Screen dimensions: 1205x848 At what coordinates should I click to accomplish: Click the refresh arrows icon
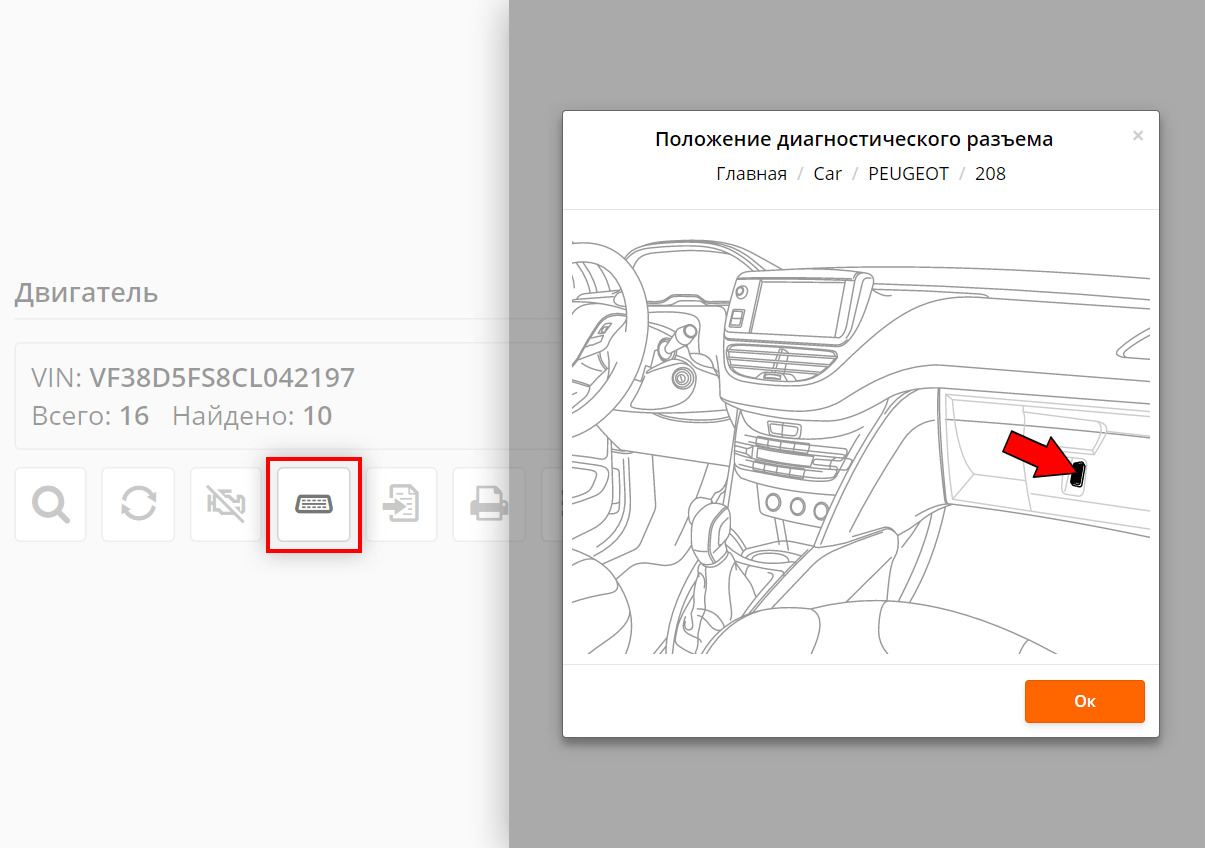coord(138,505)
